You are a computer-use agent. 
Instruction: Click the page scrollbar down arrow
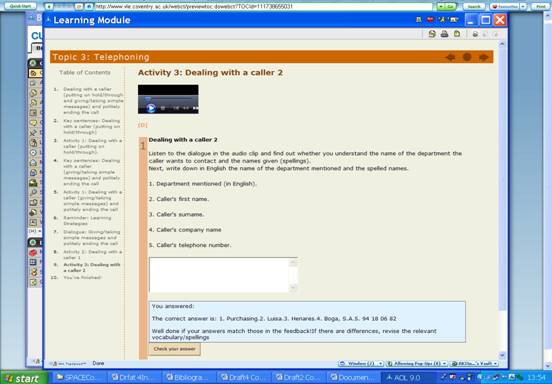pyautogui.click(x=502, y=355)
